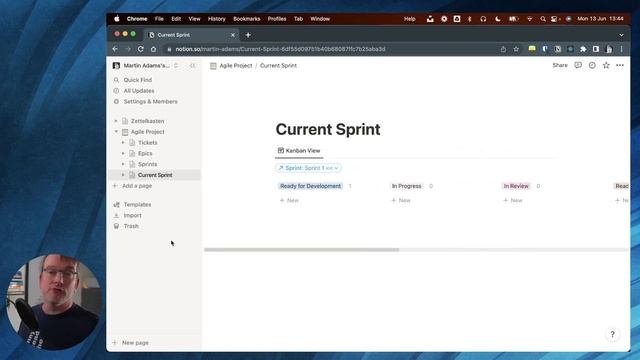This screenshot has height=360, width=640.
Task: Open the View menu
Action: point(194,19)
